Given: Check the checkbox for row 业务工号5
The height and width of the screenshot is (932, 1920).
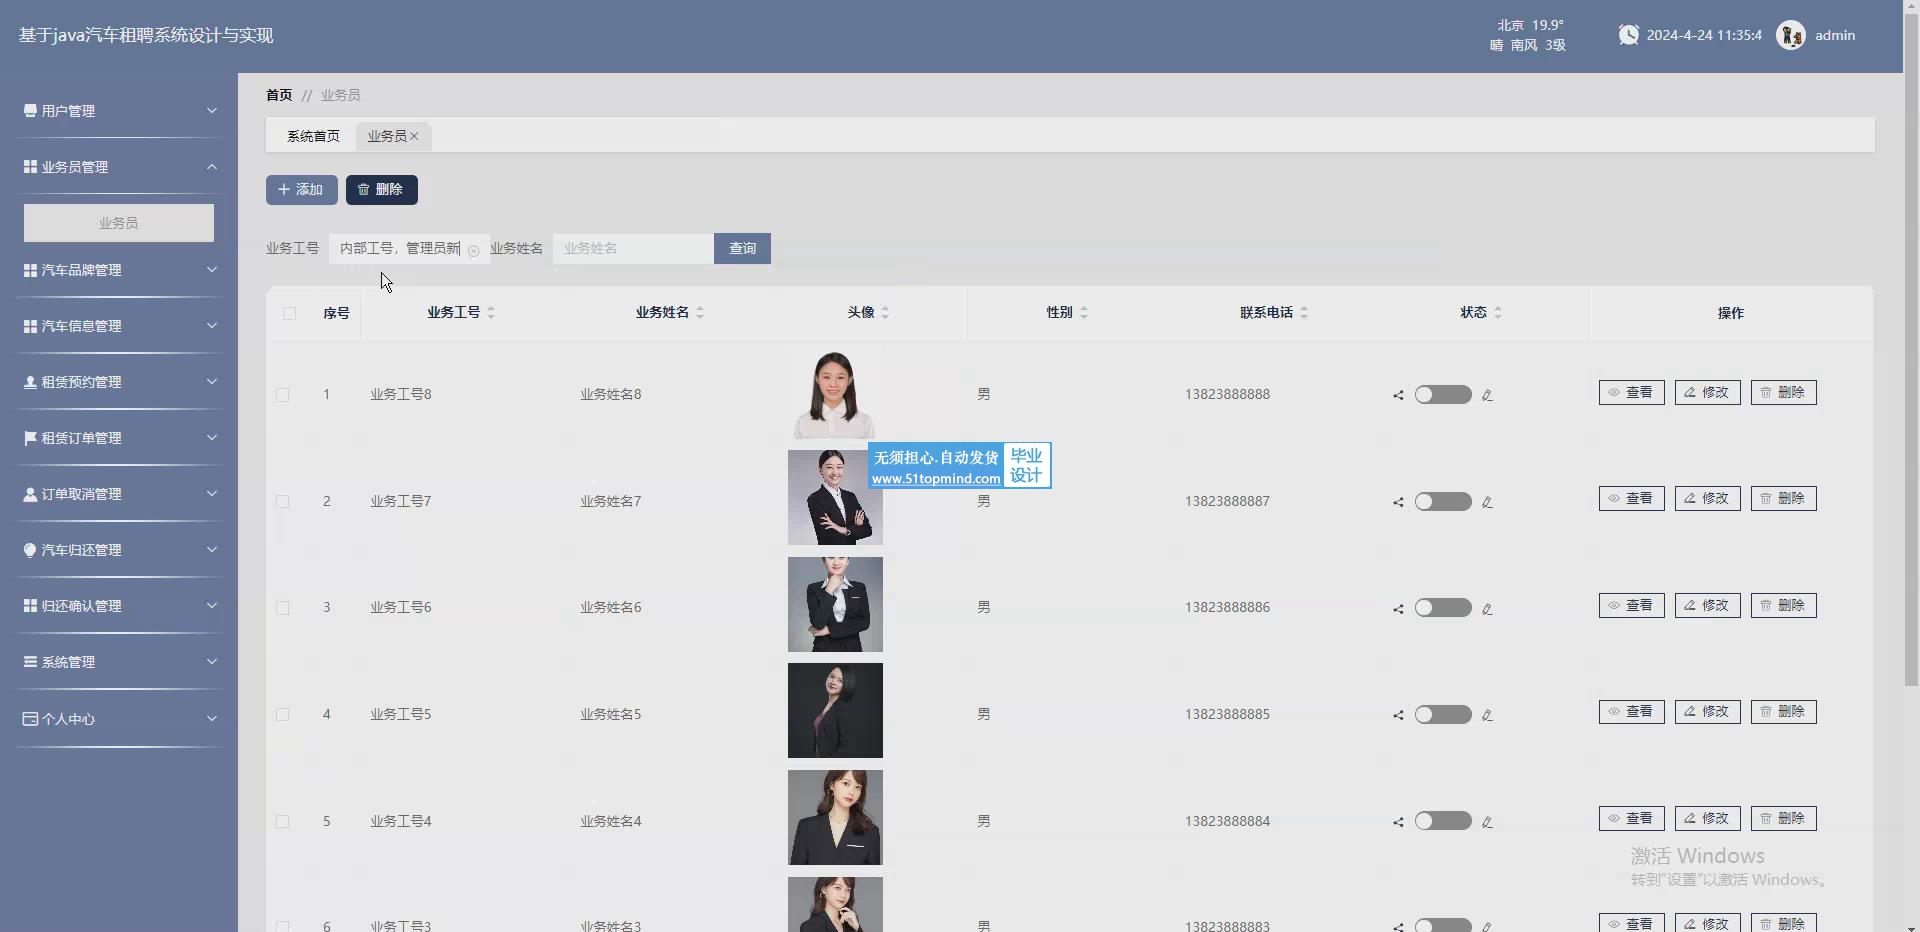Looking at the screenshot, I should (x=282, y=715).
